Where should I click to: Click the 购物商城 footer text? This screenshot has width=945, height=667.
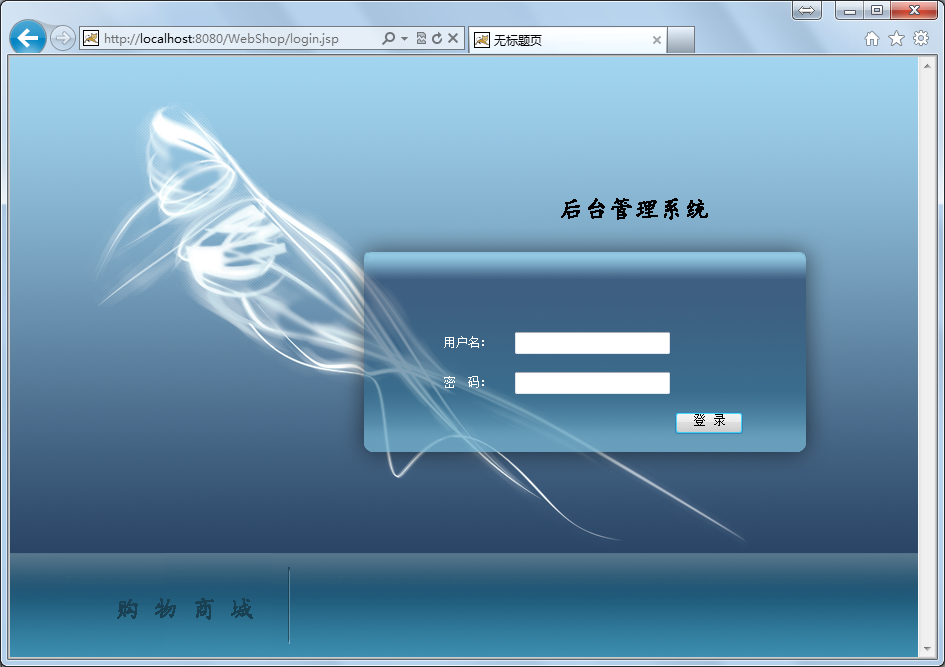[x=185, y=609]
